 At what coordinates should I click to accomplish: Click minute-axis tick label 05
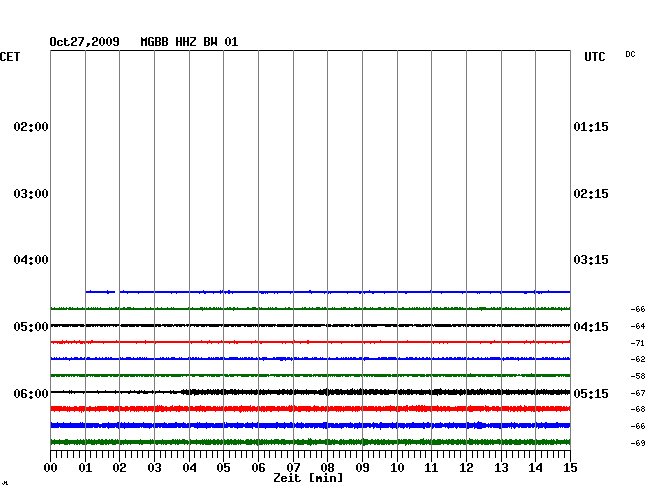tap(223, 468)
